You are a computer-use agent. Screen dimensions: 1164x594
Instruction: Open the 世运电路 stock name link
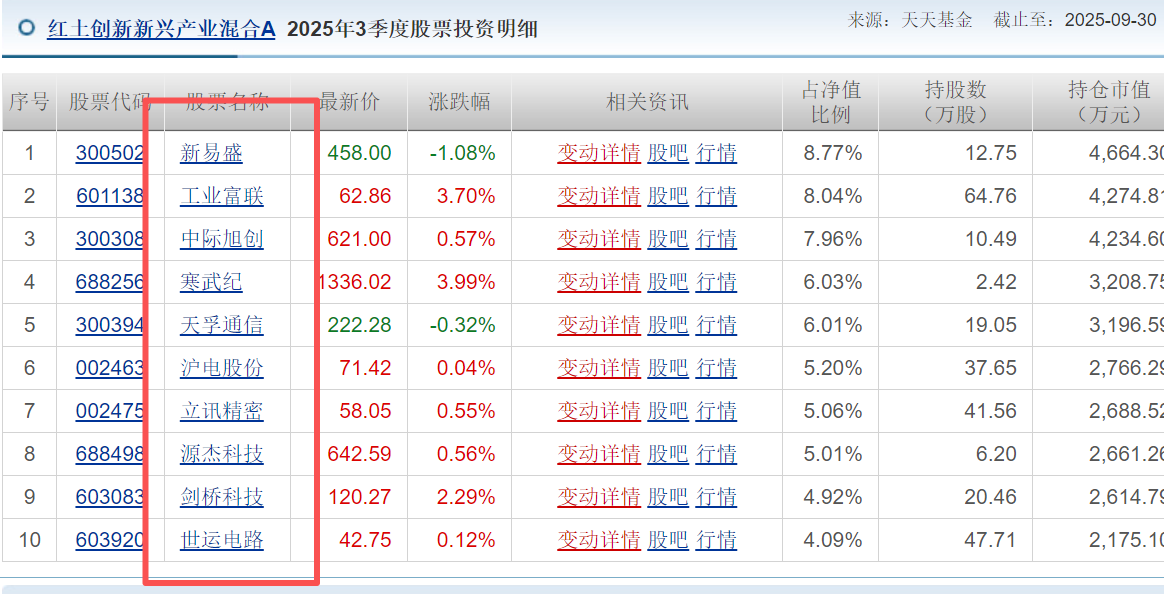tap(222, 540)
